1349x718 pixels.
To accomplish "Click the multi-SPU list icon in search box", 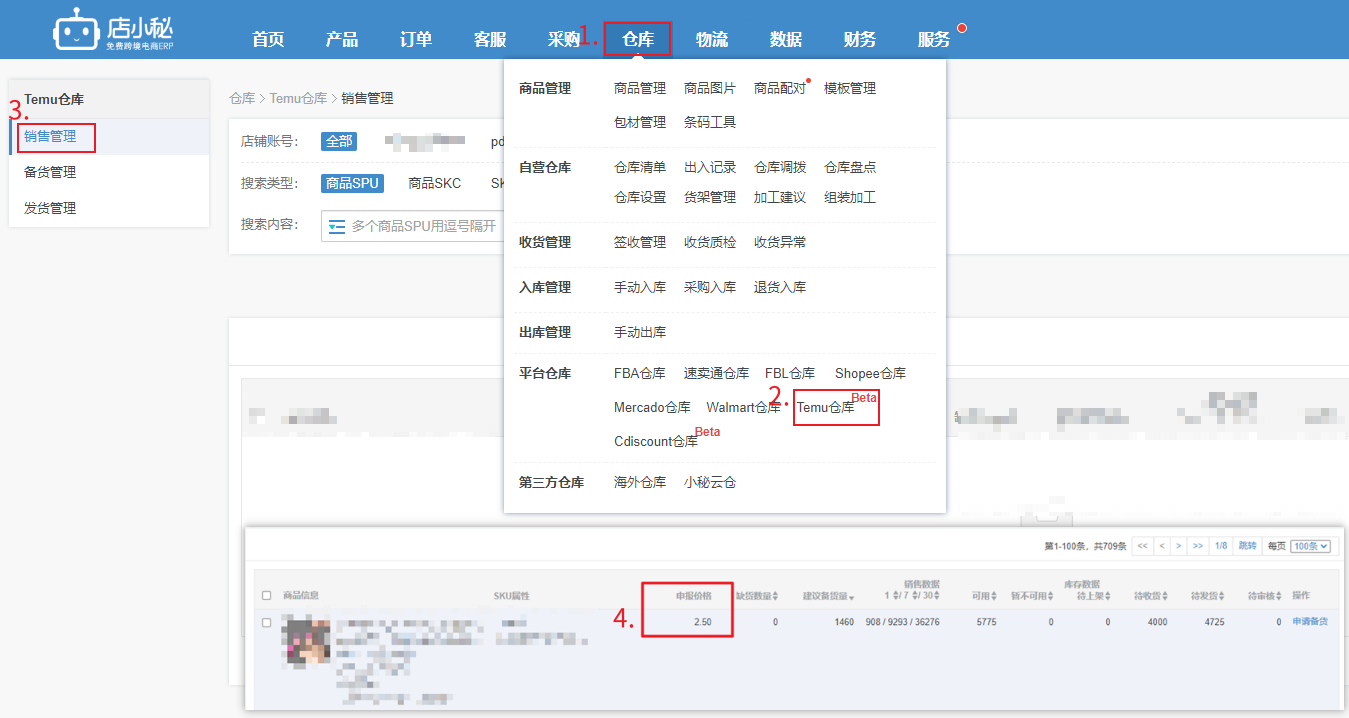I will pyautogui.click(x=337, y=227).
